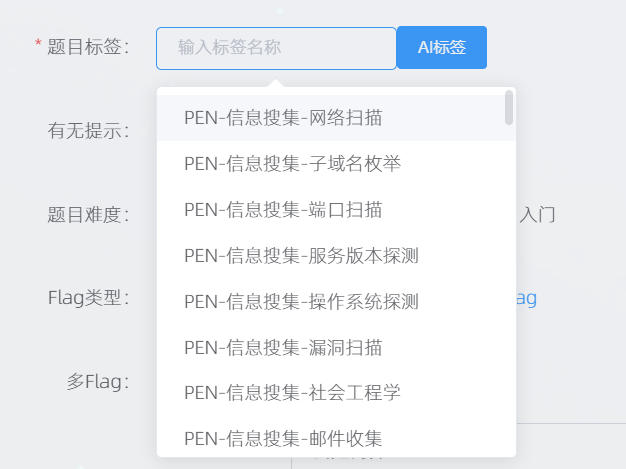This screenshot has height=469, width=626.
Task: Click the red required asterisk beside 题目标签
Action: pyautogui.click(x=39, y=46)
